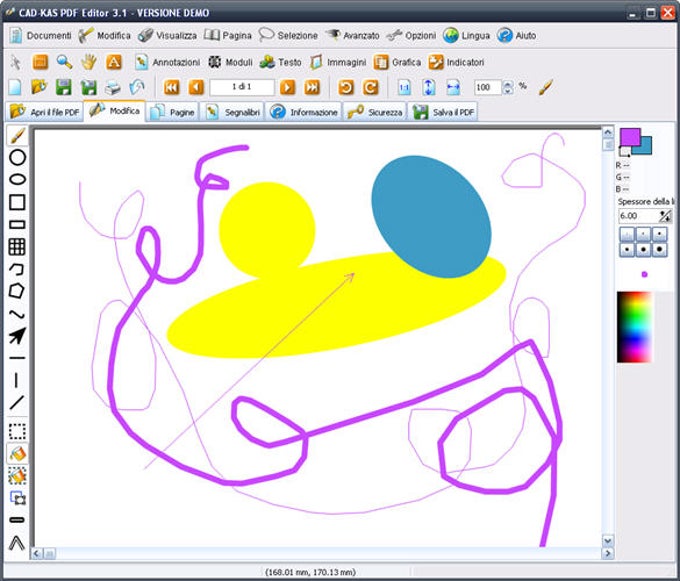Select the hand pan tool
This screenshot has height=581, width=680.
pos(89,62)
